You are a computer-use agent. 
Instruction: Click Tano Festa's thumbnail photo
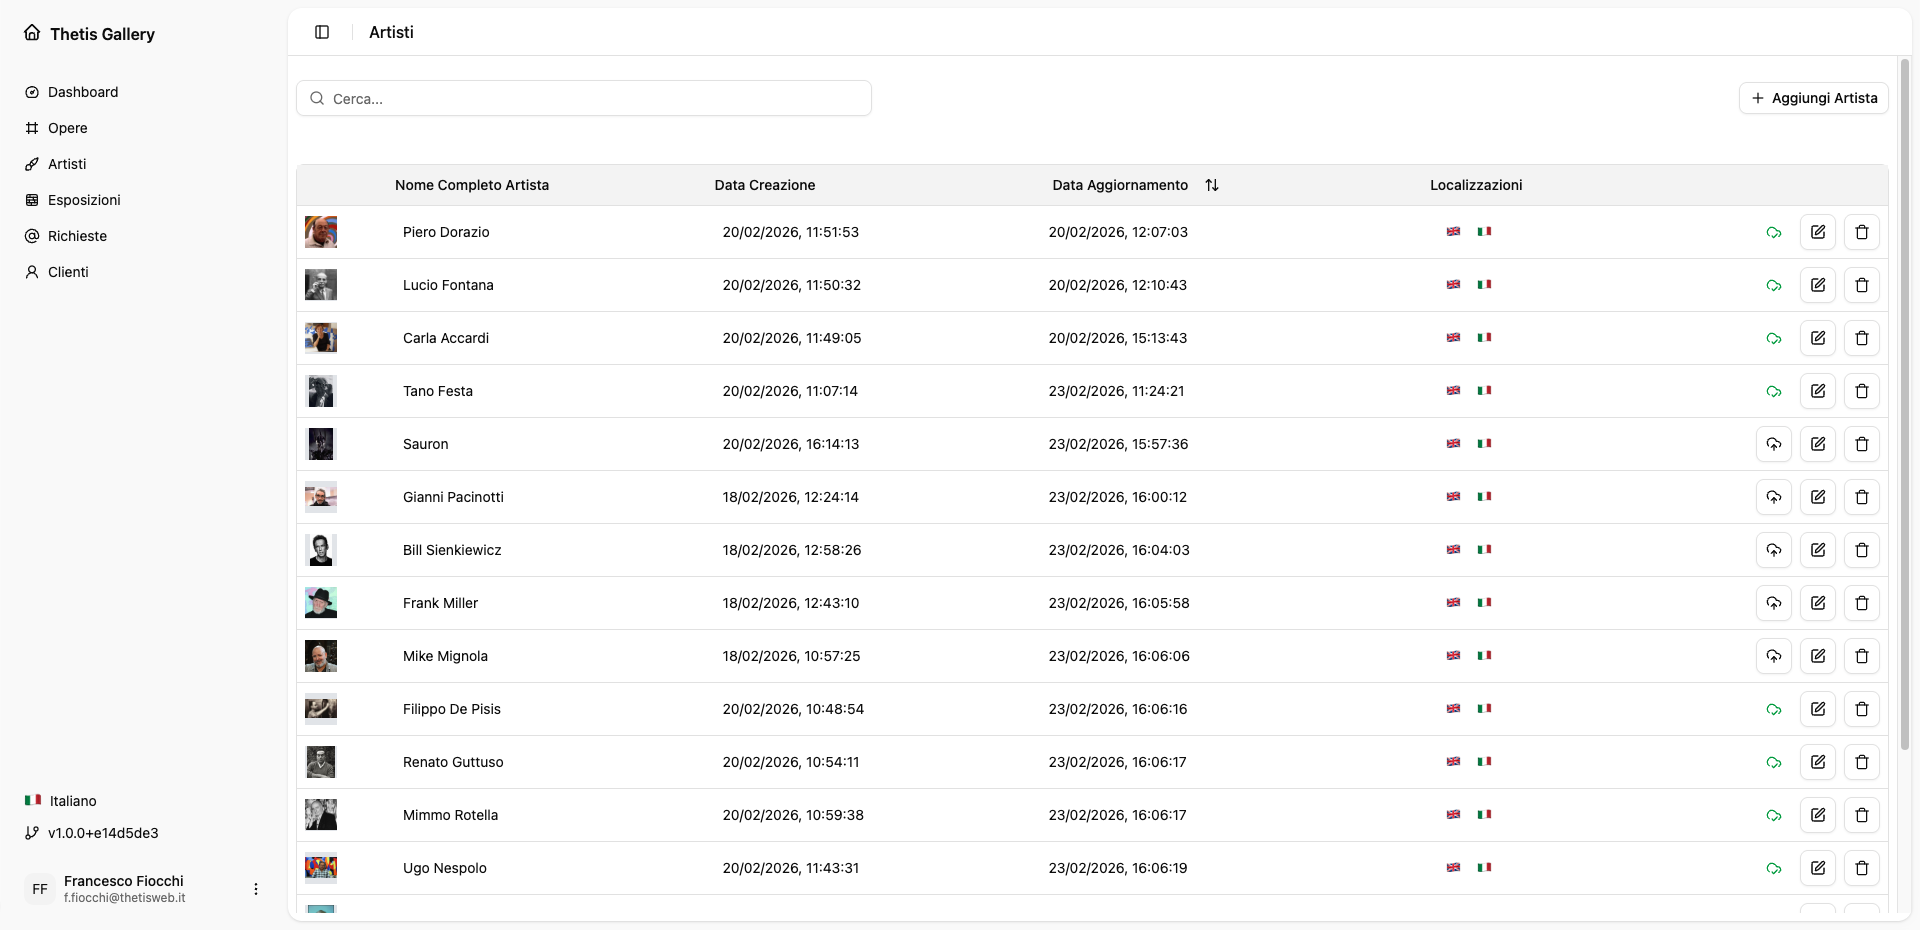321,391
